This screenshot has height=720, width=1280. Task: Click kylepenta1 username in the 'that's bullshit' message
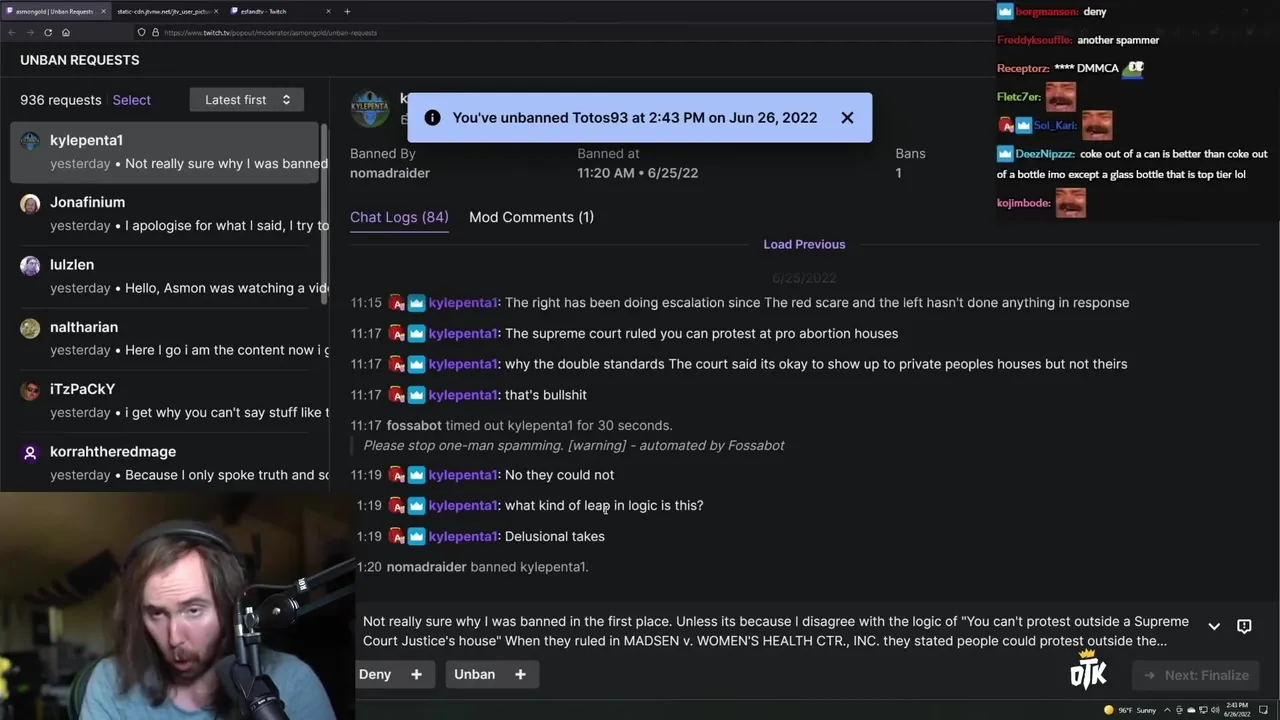click(x=464, y=395)
